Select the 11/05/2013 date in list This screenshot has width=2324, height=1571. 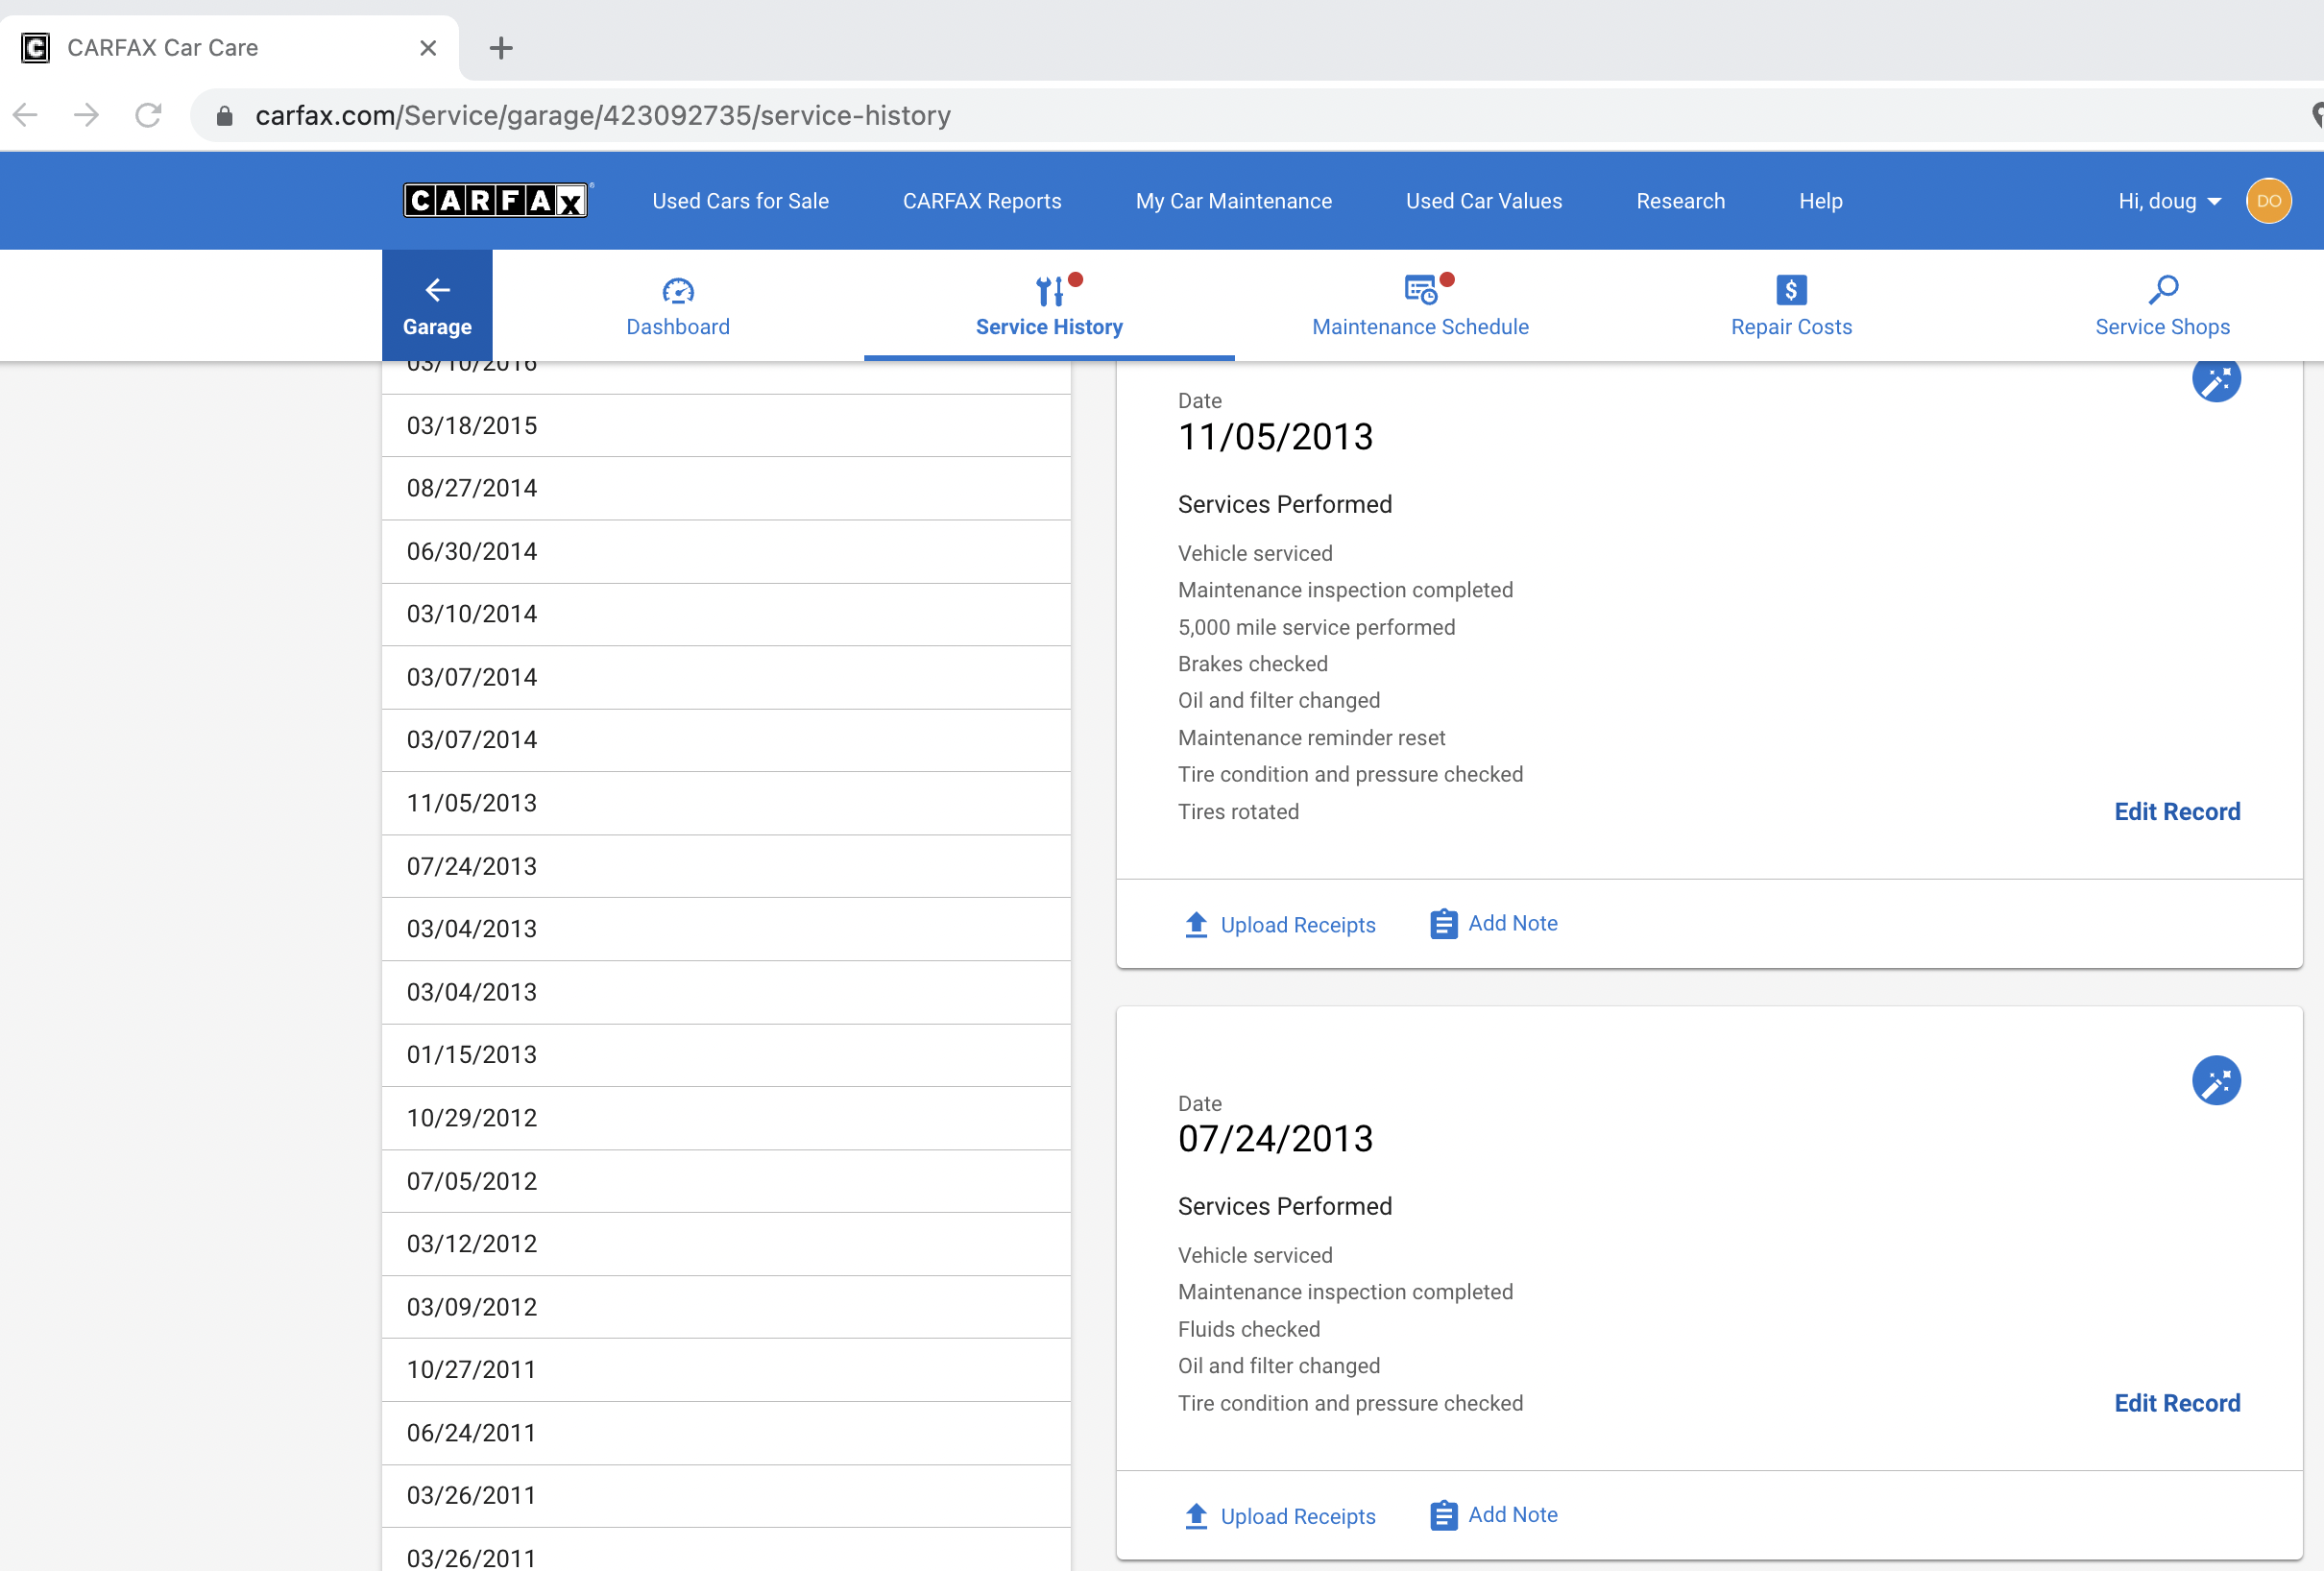(726, 803)
